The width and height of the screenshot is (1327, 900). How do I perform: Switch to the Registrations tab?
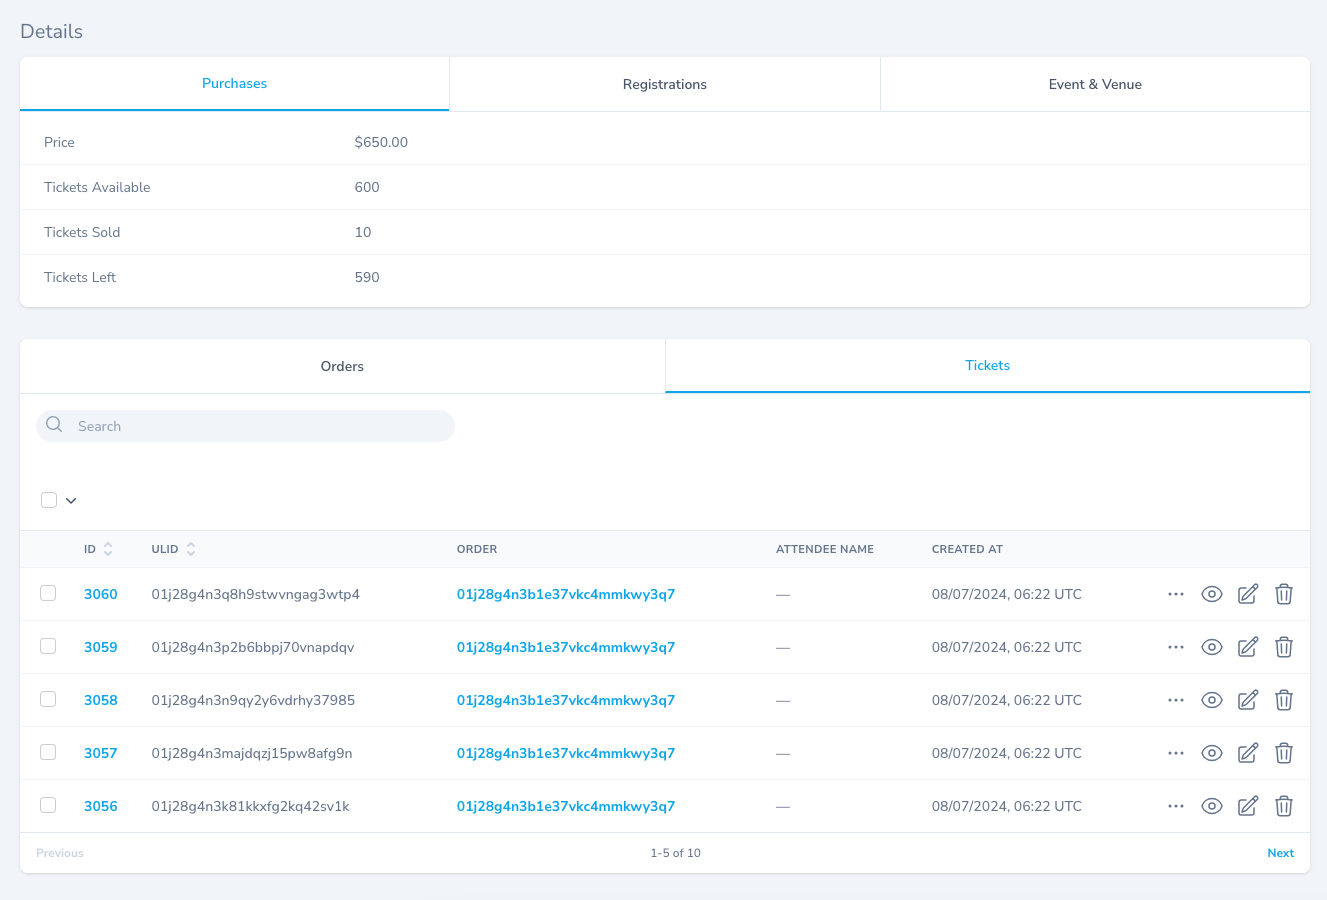(x=664, y=84)
